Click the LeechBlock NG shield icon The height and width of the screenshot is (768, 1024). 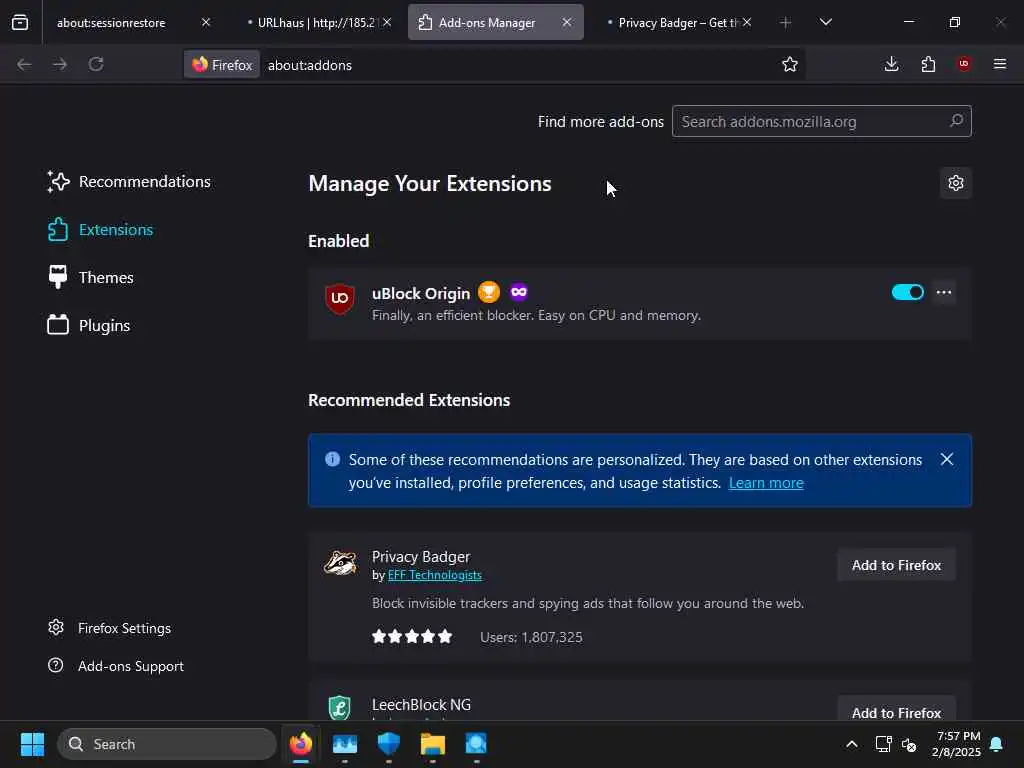click(340, 707)
